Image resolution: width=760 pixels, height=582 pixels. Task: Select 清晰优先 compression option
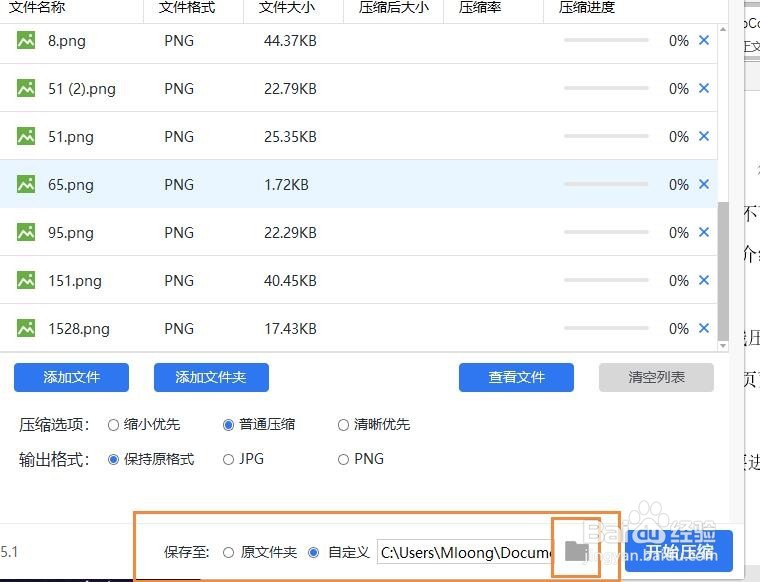tap(343, 425)
